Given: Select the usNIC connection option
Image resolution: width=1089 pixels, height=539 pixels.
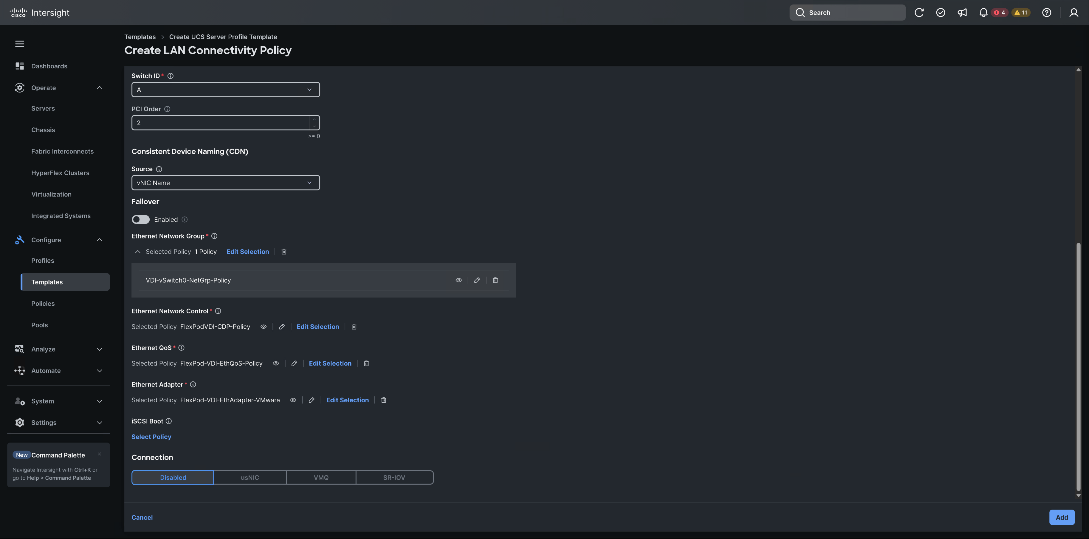Looking at the screenshot, I should tap(250, 478).
